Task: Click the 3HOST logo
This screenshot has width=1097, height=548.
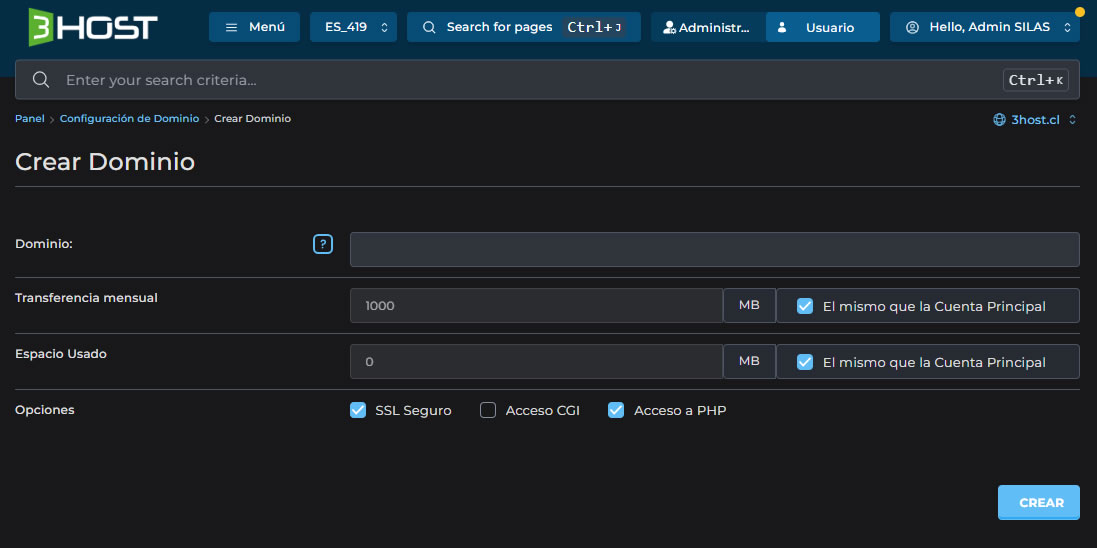Action: pos(93,27)
